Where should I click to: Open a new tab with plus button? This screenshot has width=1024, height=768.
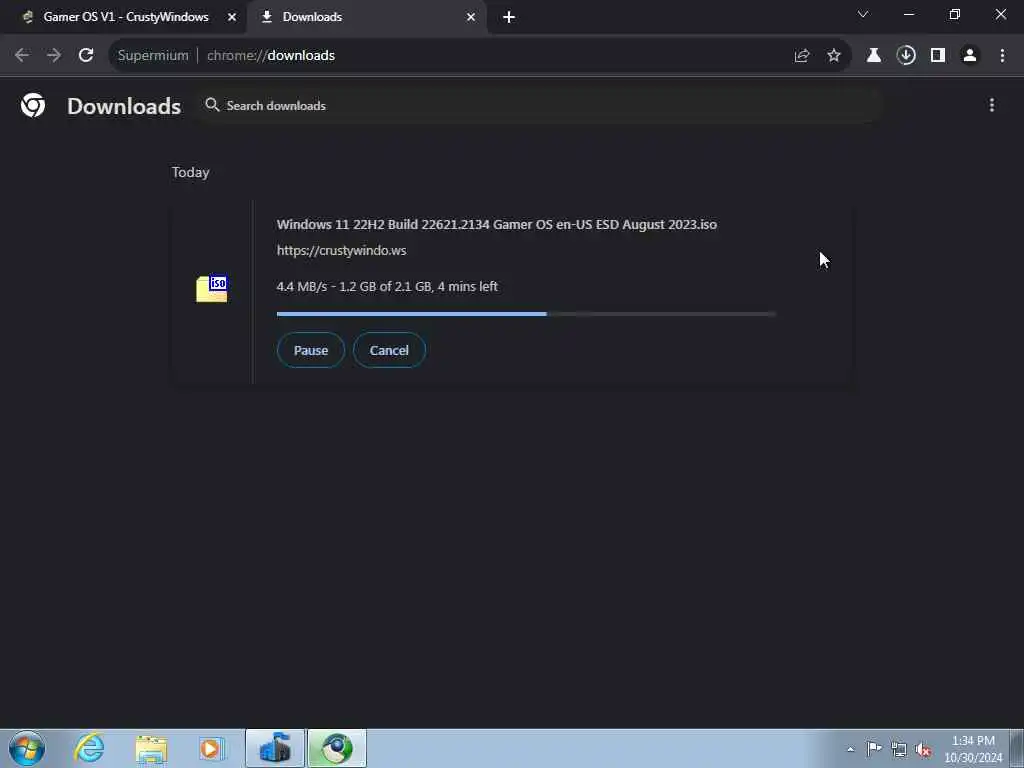pos(509,17)
